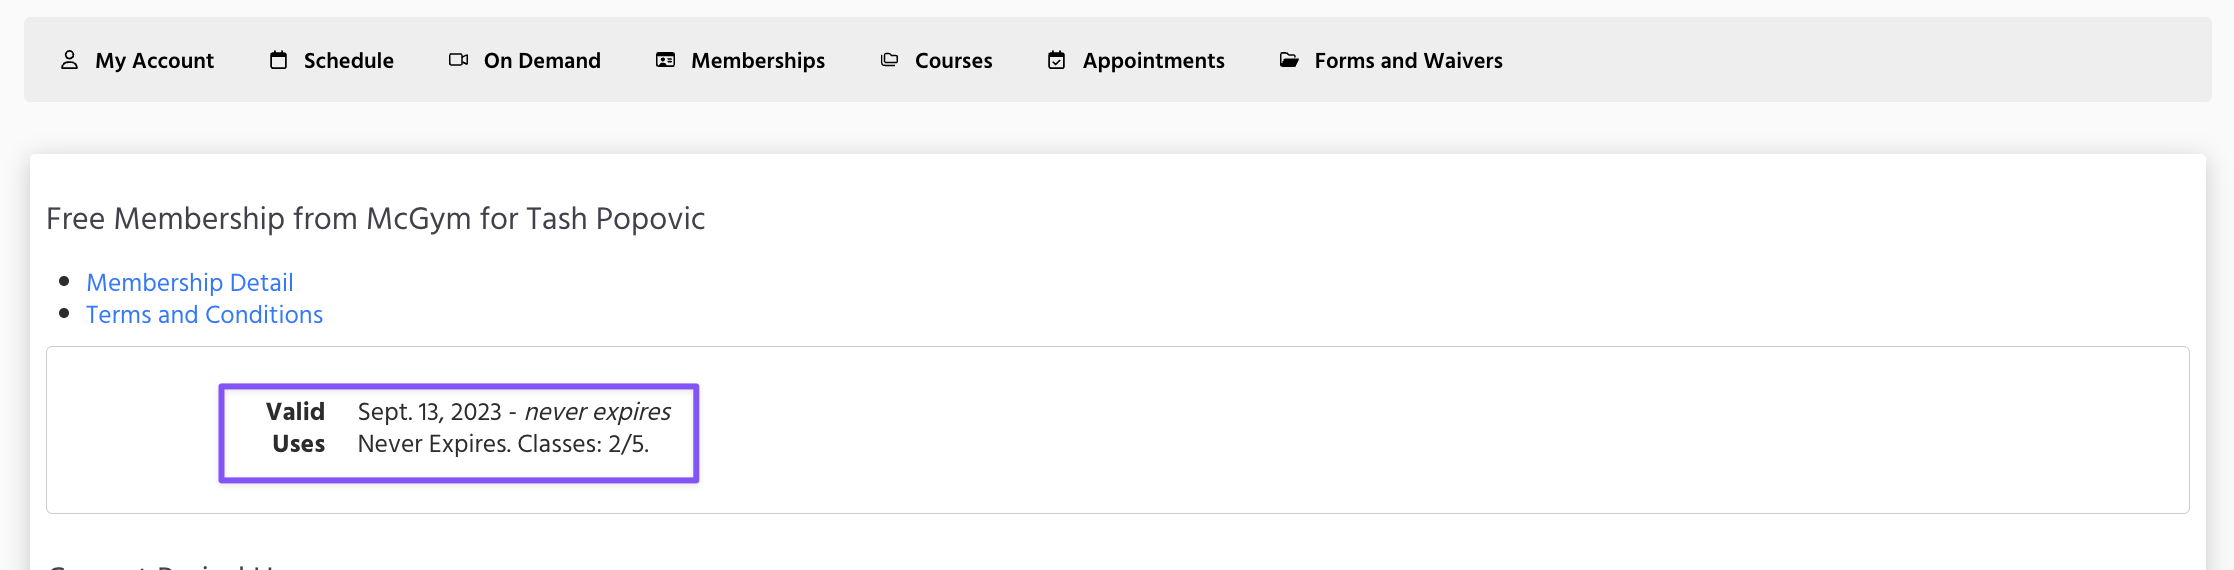Click the ID card icon beside Memberships
Screen dimensions: 2234x570
click(665, 60)
